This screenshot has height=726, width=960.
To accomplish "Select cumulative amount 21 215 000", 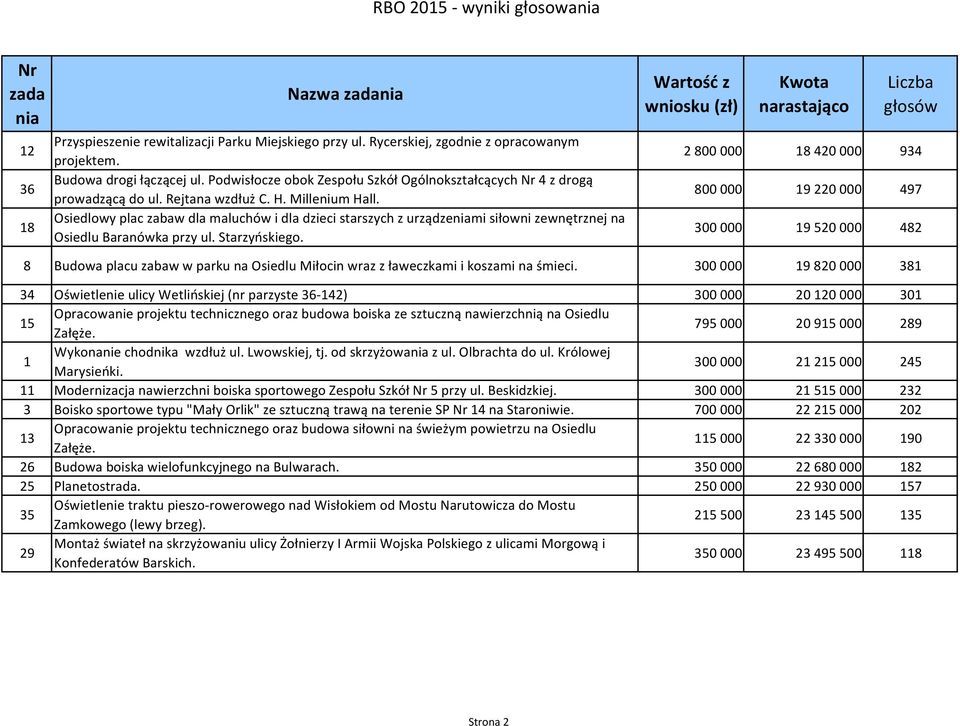I will (828, 361).
